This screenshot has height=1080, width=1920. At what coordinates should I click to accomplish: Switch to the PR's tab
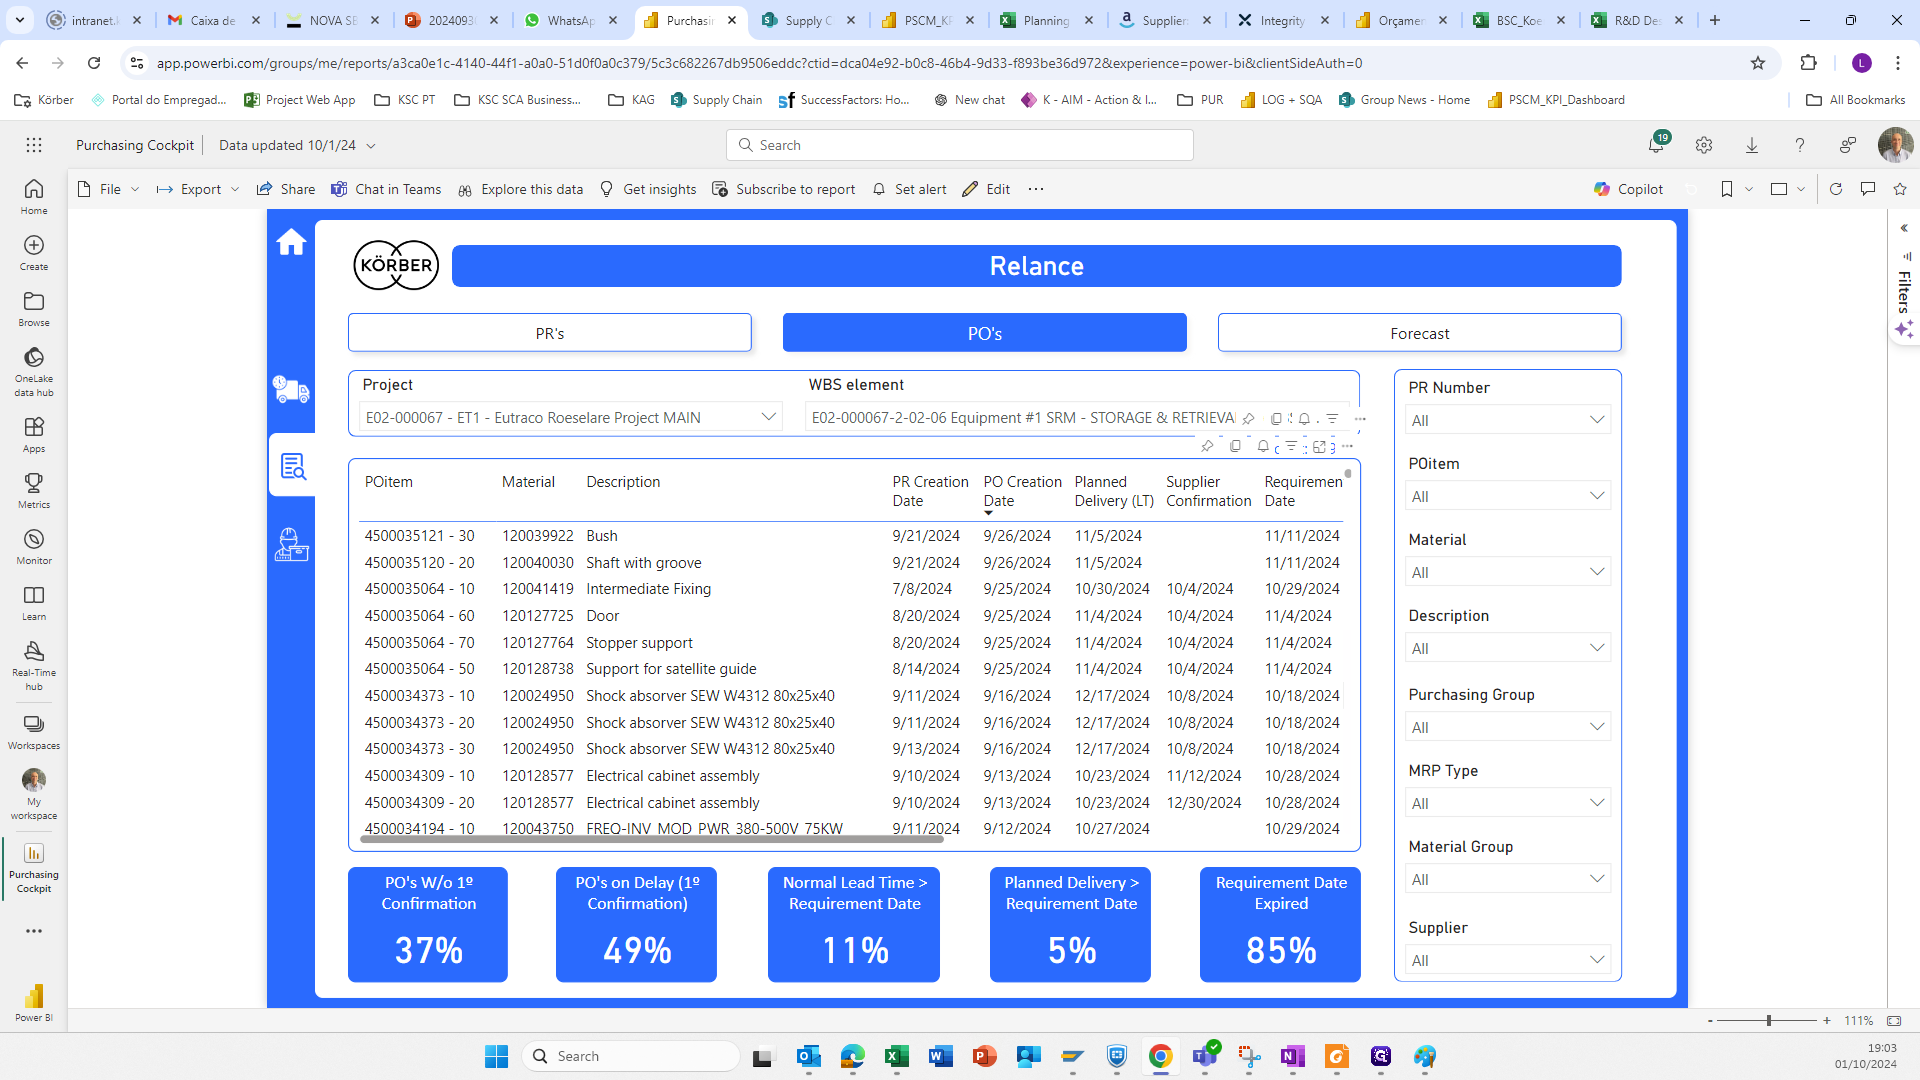[x=550, y=333]
